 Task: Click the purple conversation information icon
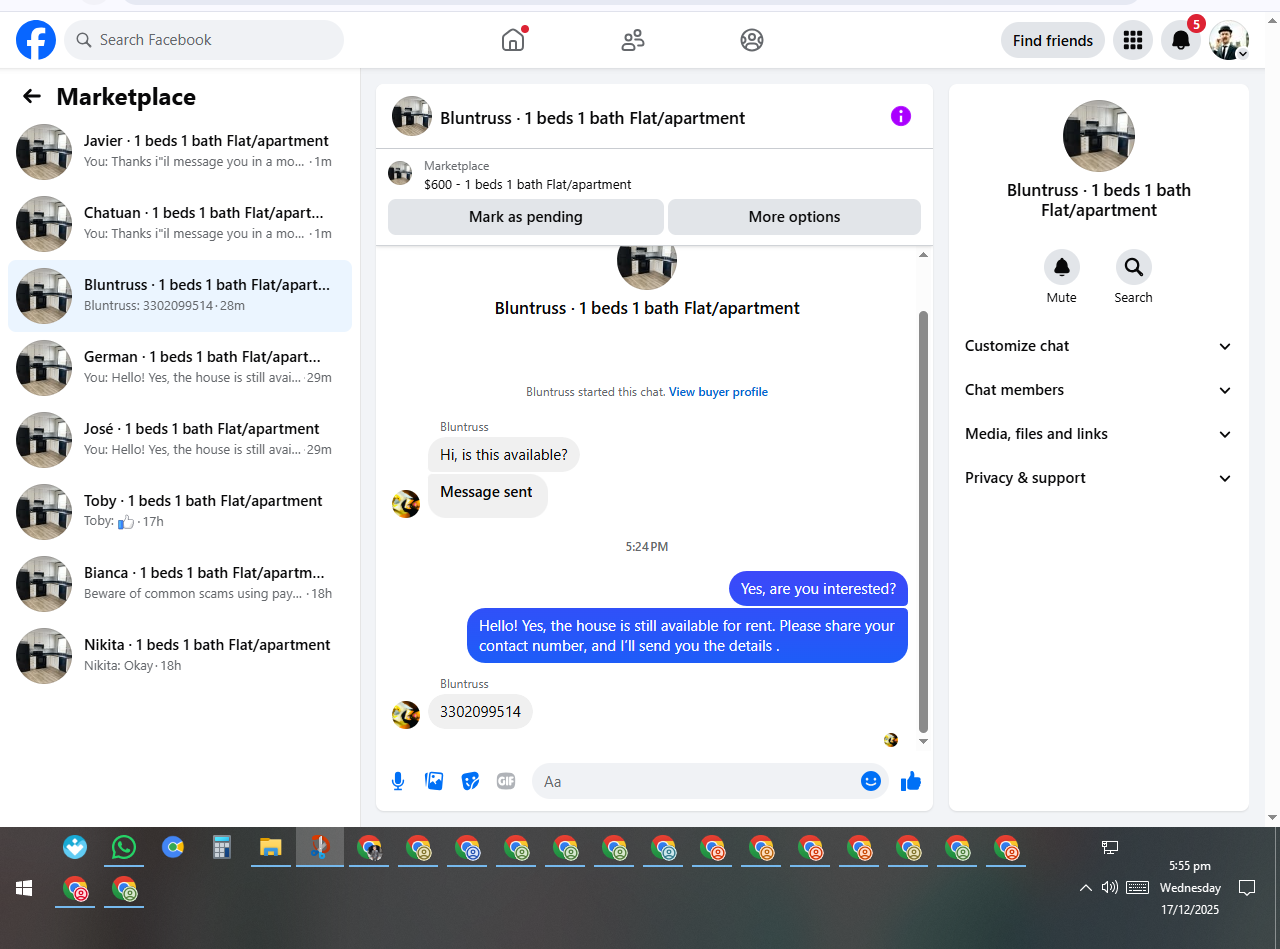click(901, 116)
